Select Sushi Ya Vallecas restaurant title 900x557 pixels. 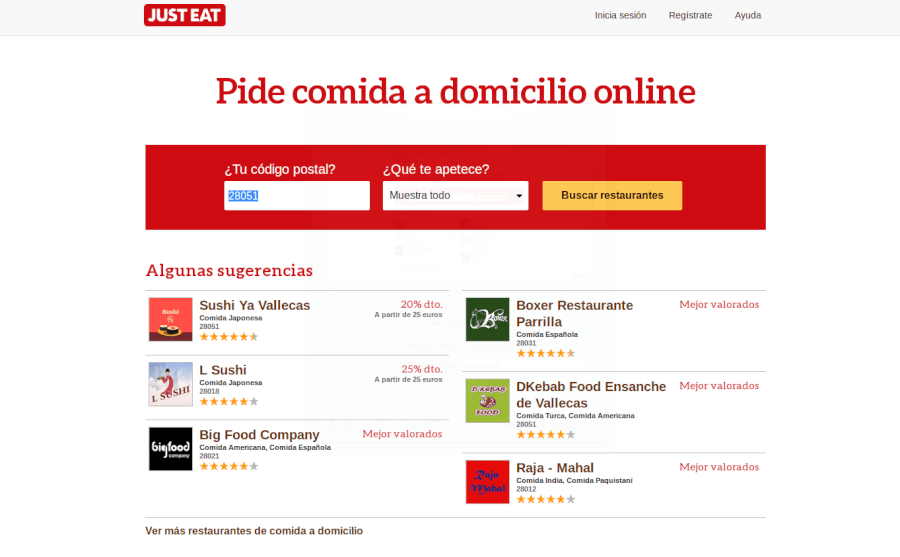[x=255, y=305]
